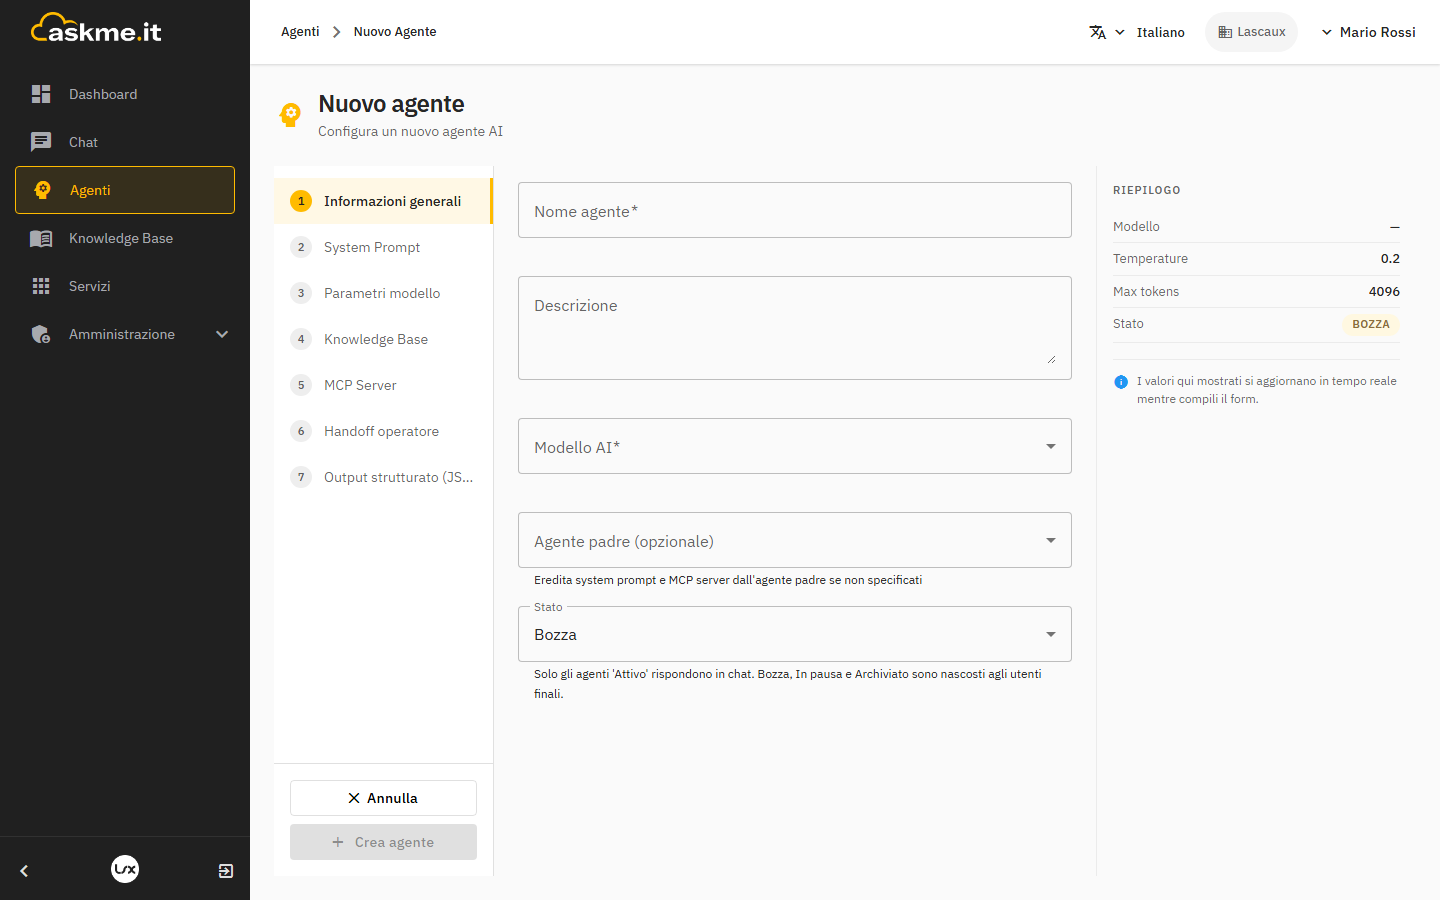This screenshot has width=1440, height=900.
Task: Grab the Descrizione resize handle
Action: click(x=1051, y=359)
